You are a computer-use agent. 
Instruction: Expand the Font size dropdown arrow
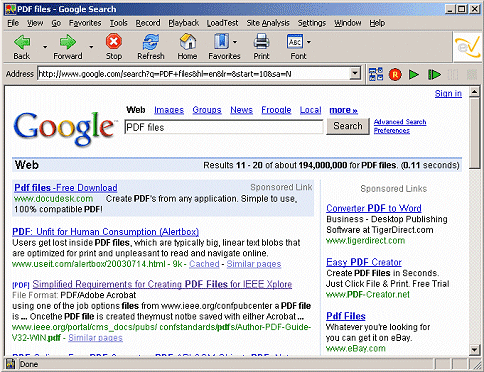[x=309, y=42]
